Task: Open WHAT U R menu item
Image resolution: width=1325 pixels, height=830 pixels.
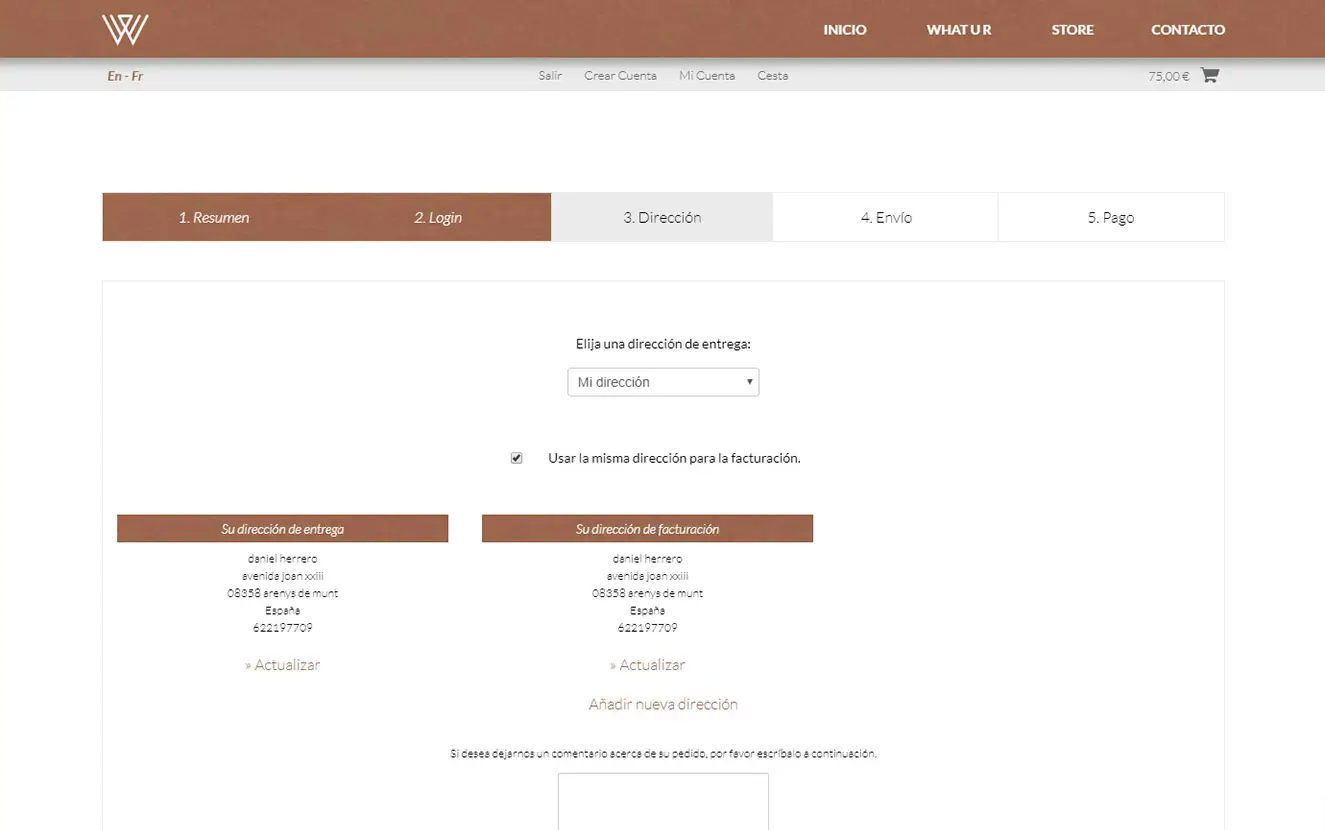Action: coord(958,30)
